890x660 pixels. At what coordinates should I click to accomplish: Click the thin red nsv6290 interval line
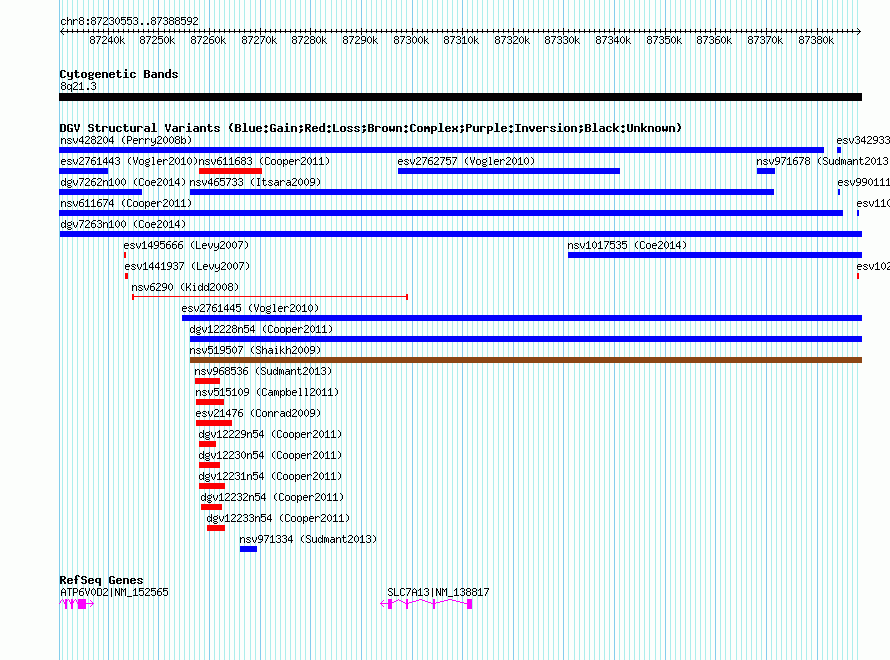(270, 297)
